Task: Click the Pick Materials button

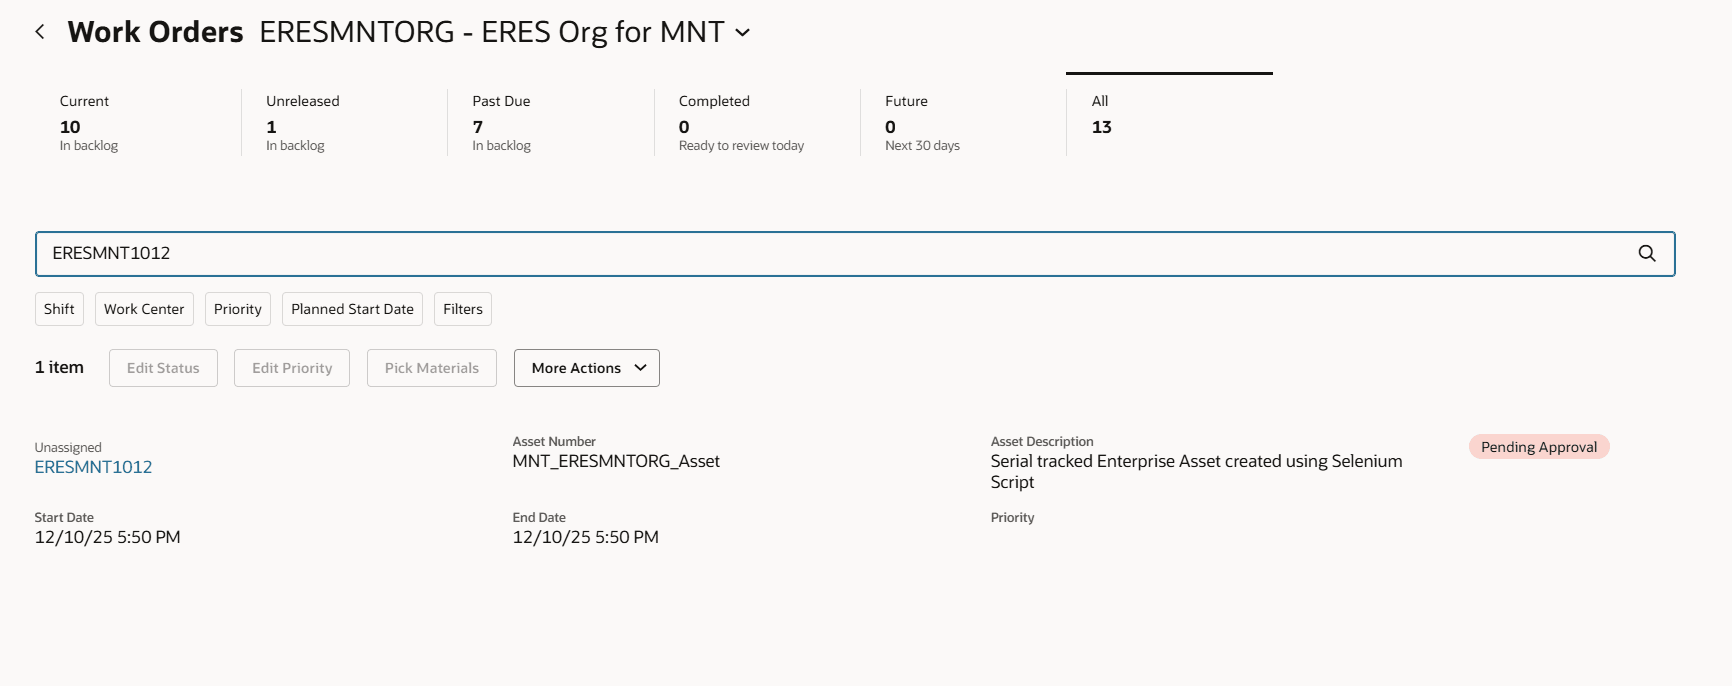Action: point(432,368)
